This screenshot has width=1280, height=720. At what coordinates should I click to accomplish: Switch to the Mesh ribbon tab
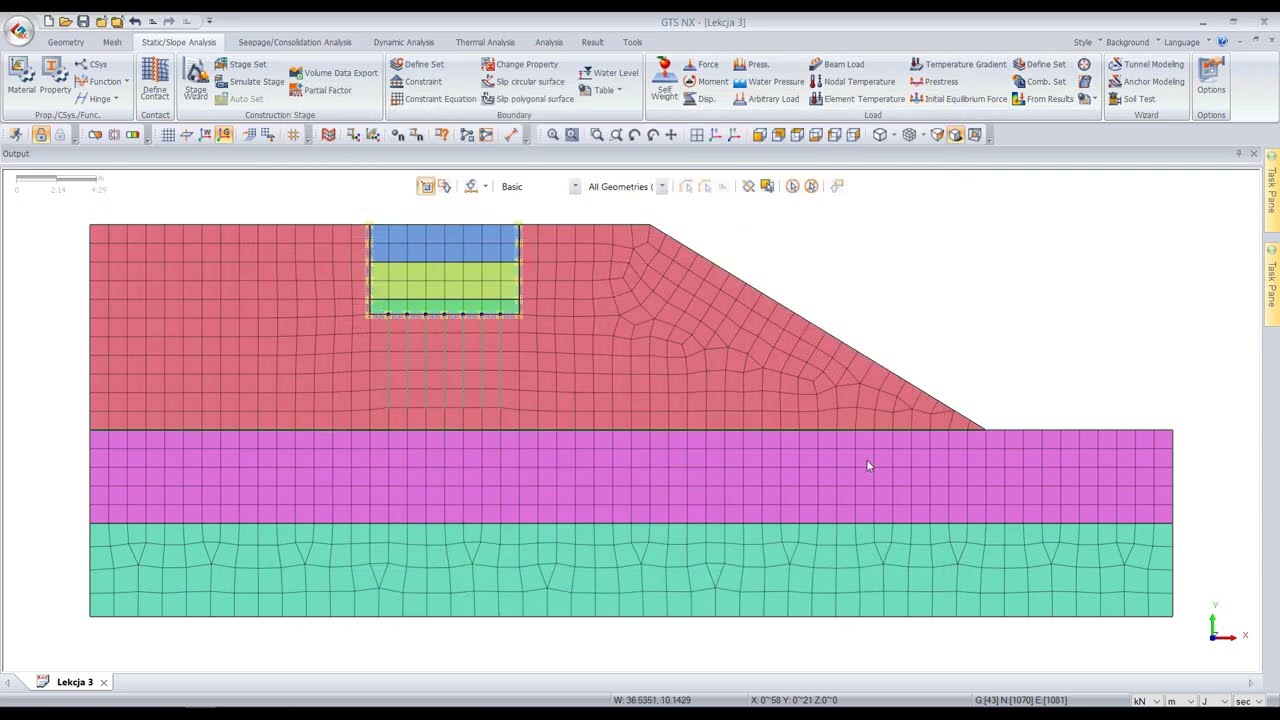coord(112,43)
